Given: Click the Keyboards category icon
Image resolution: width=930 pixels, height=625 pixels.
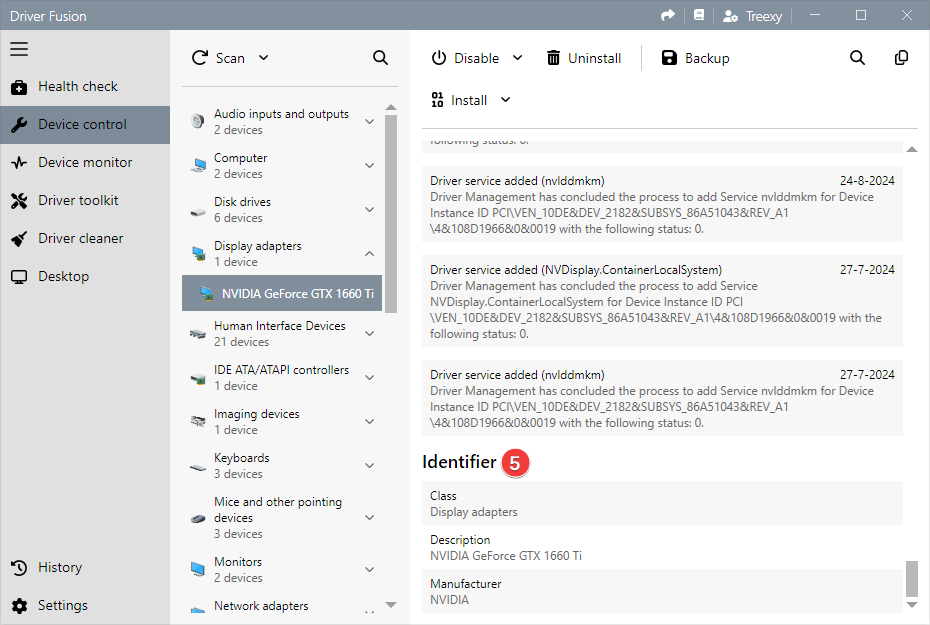Looking at the screenshot, I should pyautogui.click(x=198, y=467).
